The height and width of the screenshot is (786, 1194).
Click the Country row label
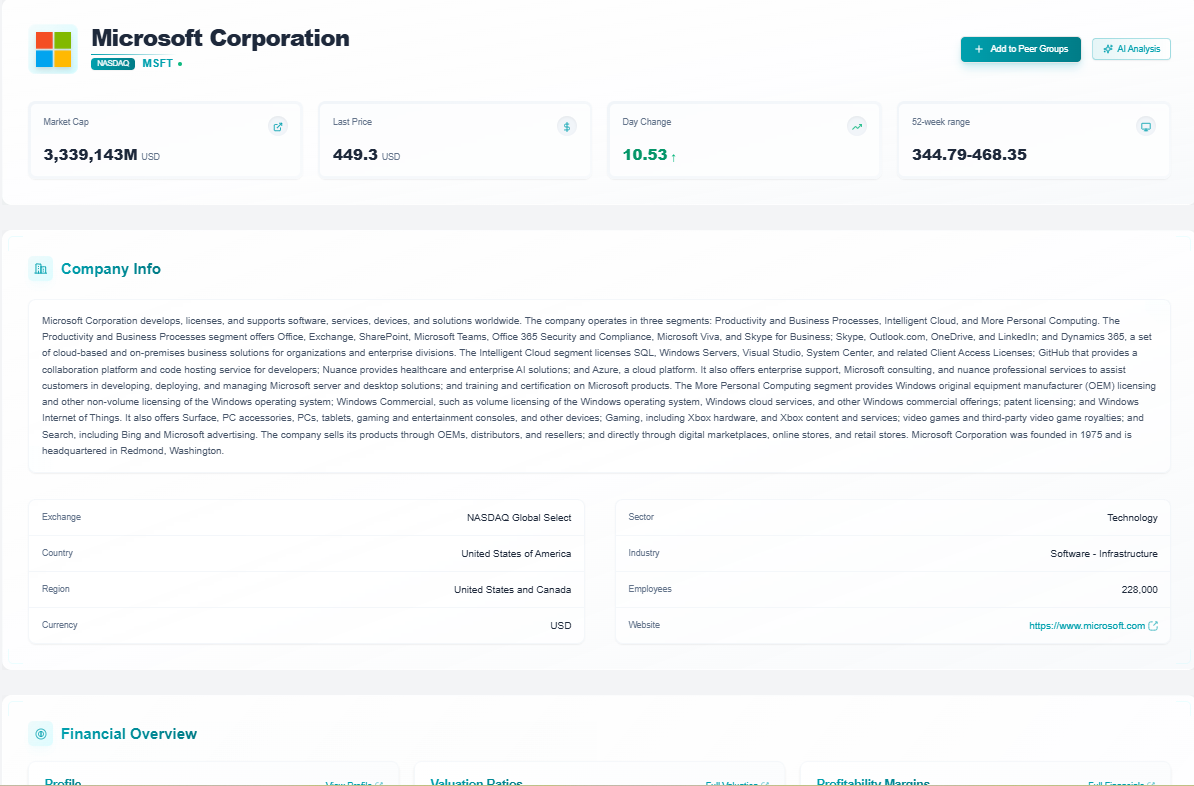(57, 553)
